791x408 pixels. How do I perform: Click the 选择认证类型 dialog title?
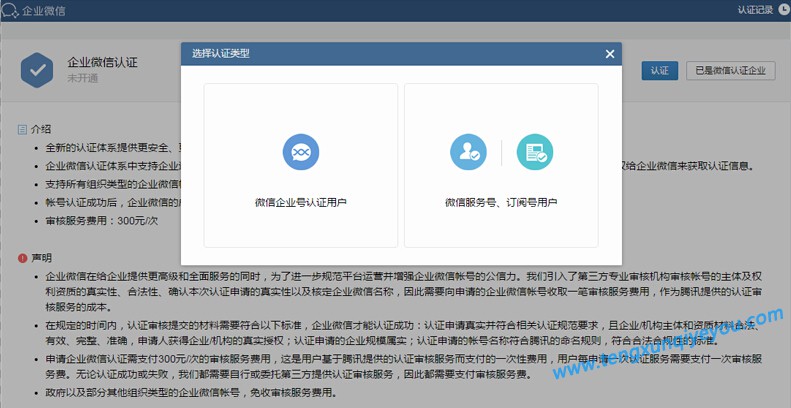(x=220, y=54)
